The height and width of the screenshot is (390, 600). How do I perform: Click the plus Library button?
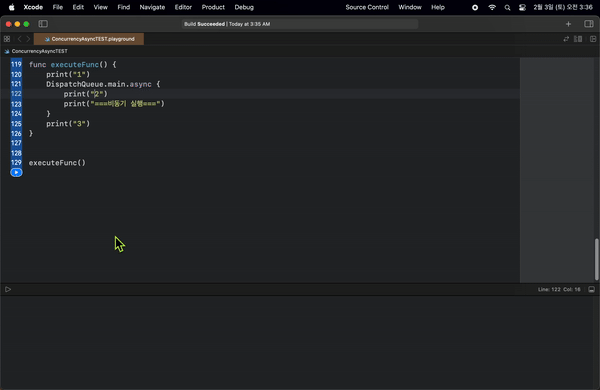click(x=568, y=24)
